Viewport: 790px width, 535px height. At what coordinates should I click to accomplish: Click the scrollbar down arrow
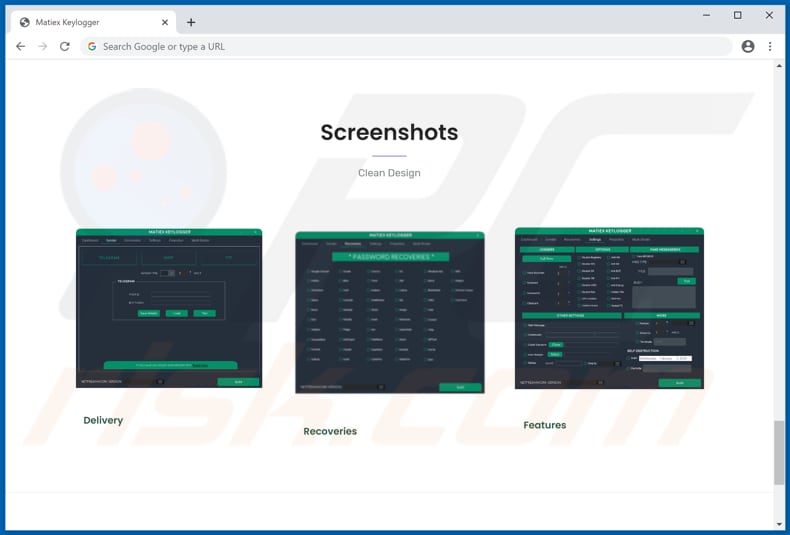click(x=779, y=524)
